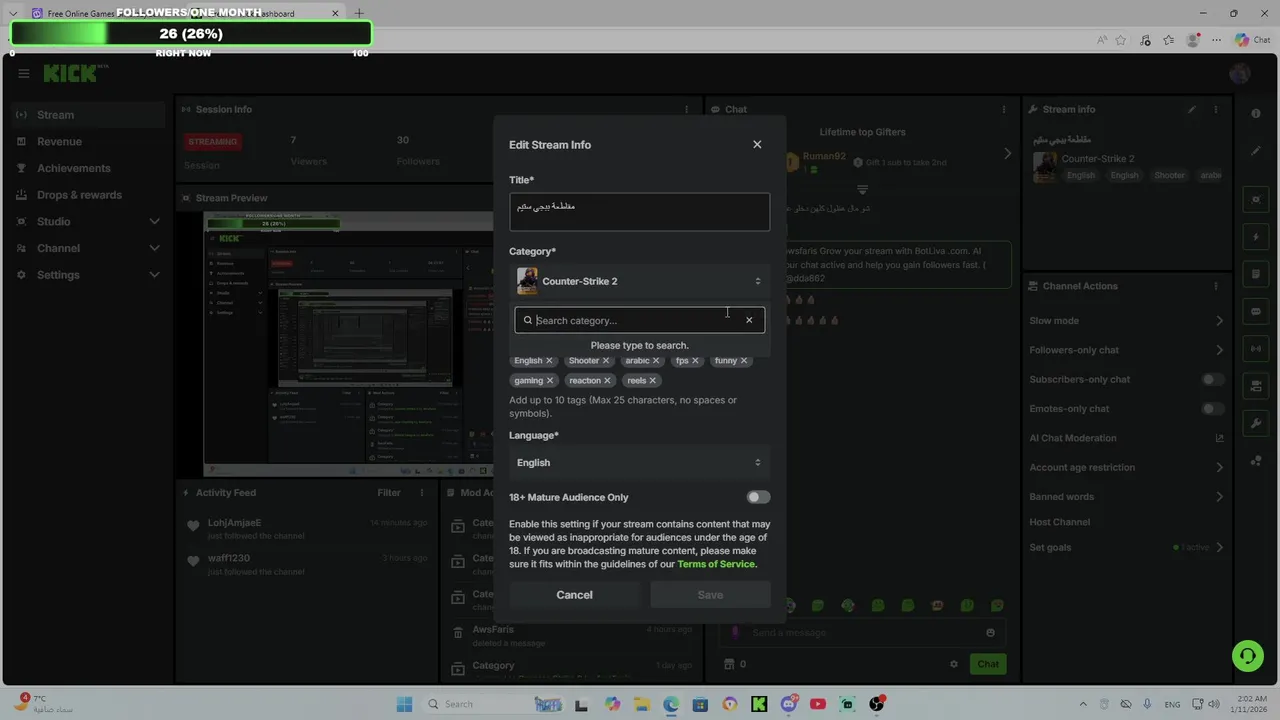Viewport: 1280px width, 720px height.
Task: Open Banned words settings
Action: click(1127, 497)
